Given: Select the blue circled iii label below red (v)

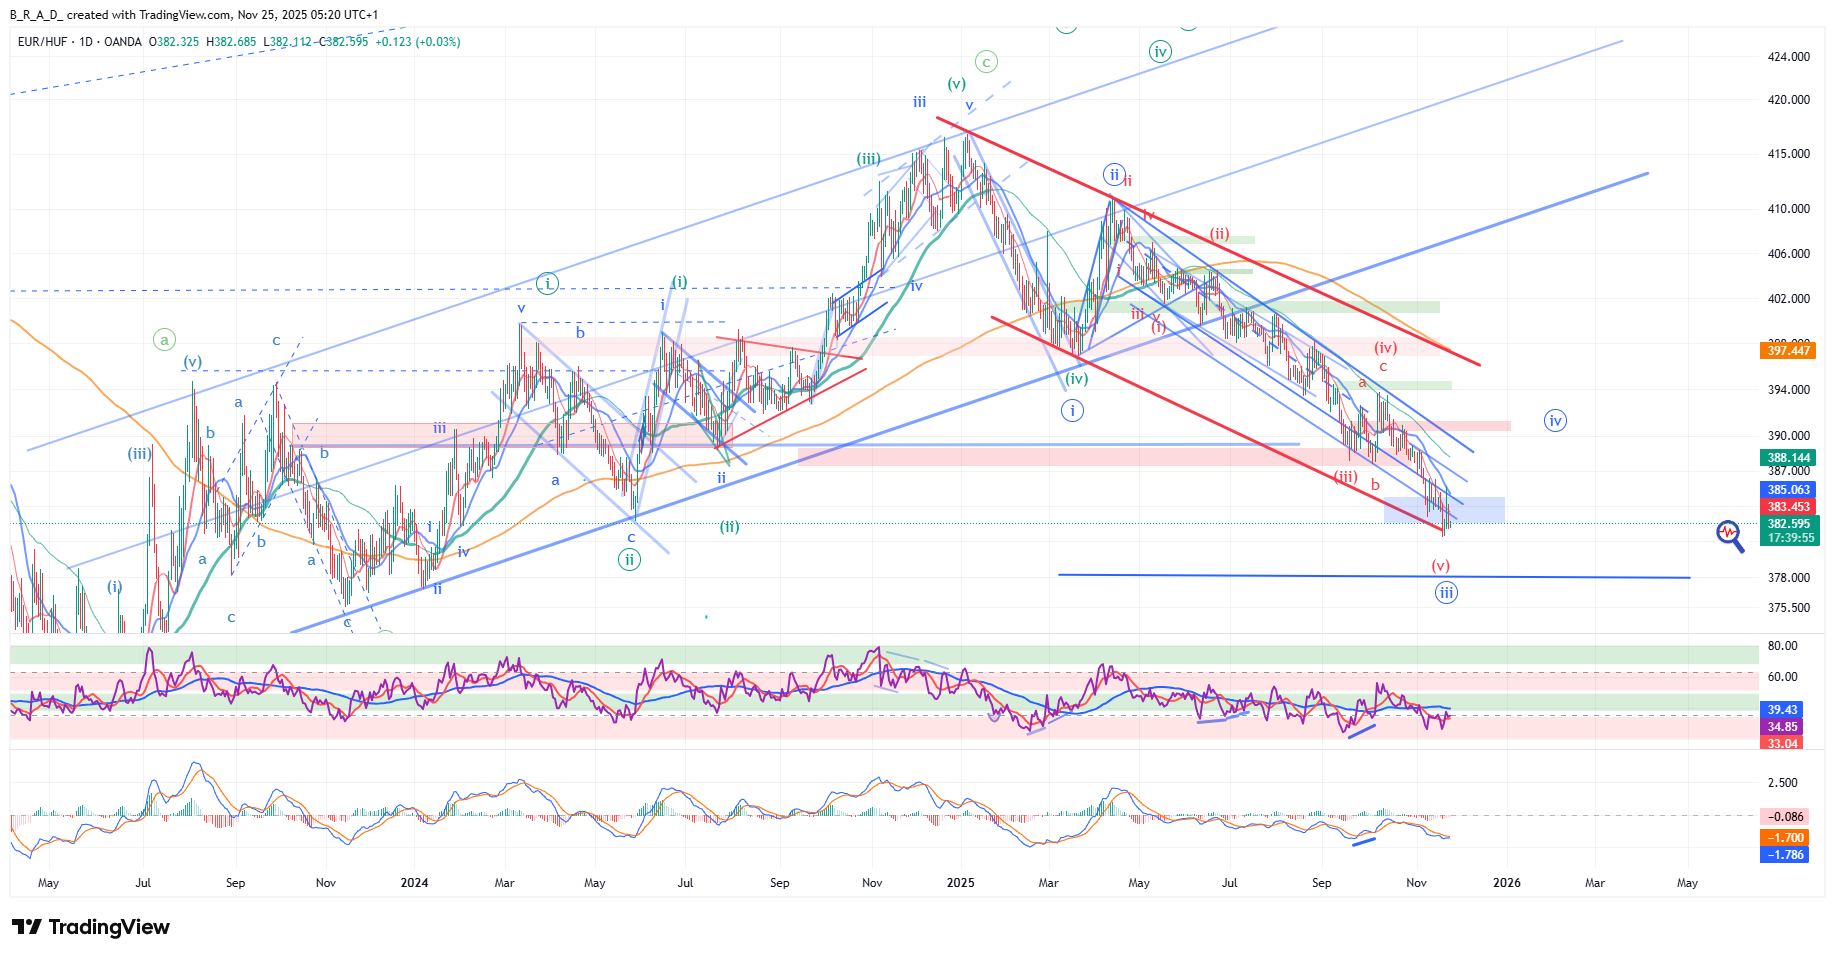Looking at the screenshot, I should (1446, 593).
